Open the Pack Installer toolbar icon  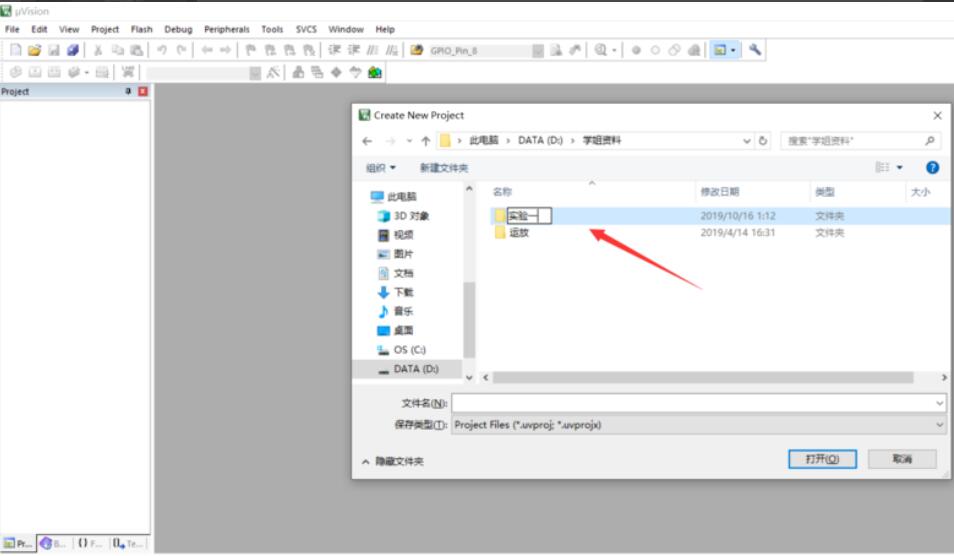(375, 72)
